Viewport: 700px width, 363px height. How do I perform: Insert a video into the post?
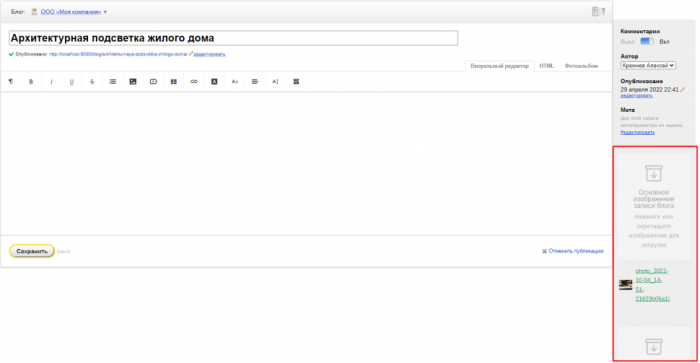(x=153, y=82)
